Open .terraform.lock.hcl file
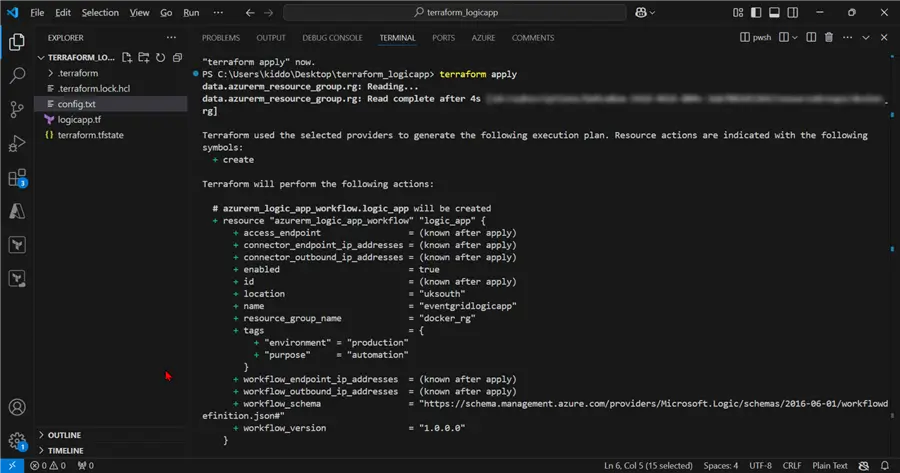Viewport: 900px width, 473px height. tap(111, 88)
